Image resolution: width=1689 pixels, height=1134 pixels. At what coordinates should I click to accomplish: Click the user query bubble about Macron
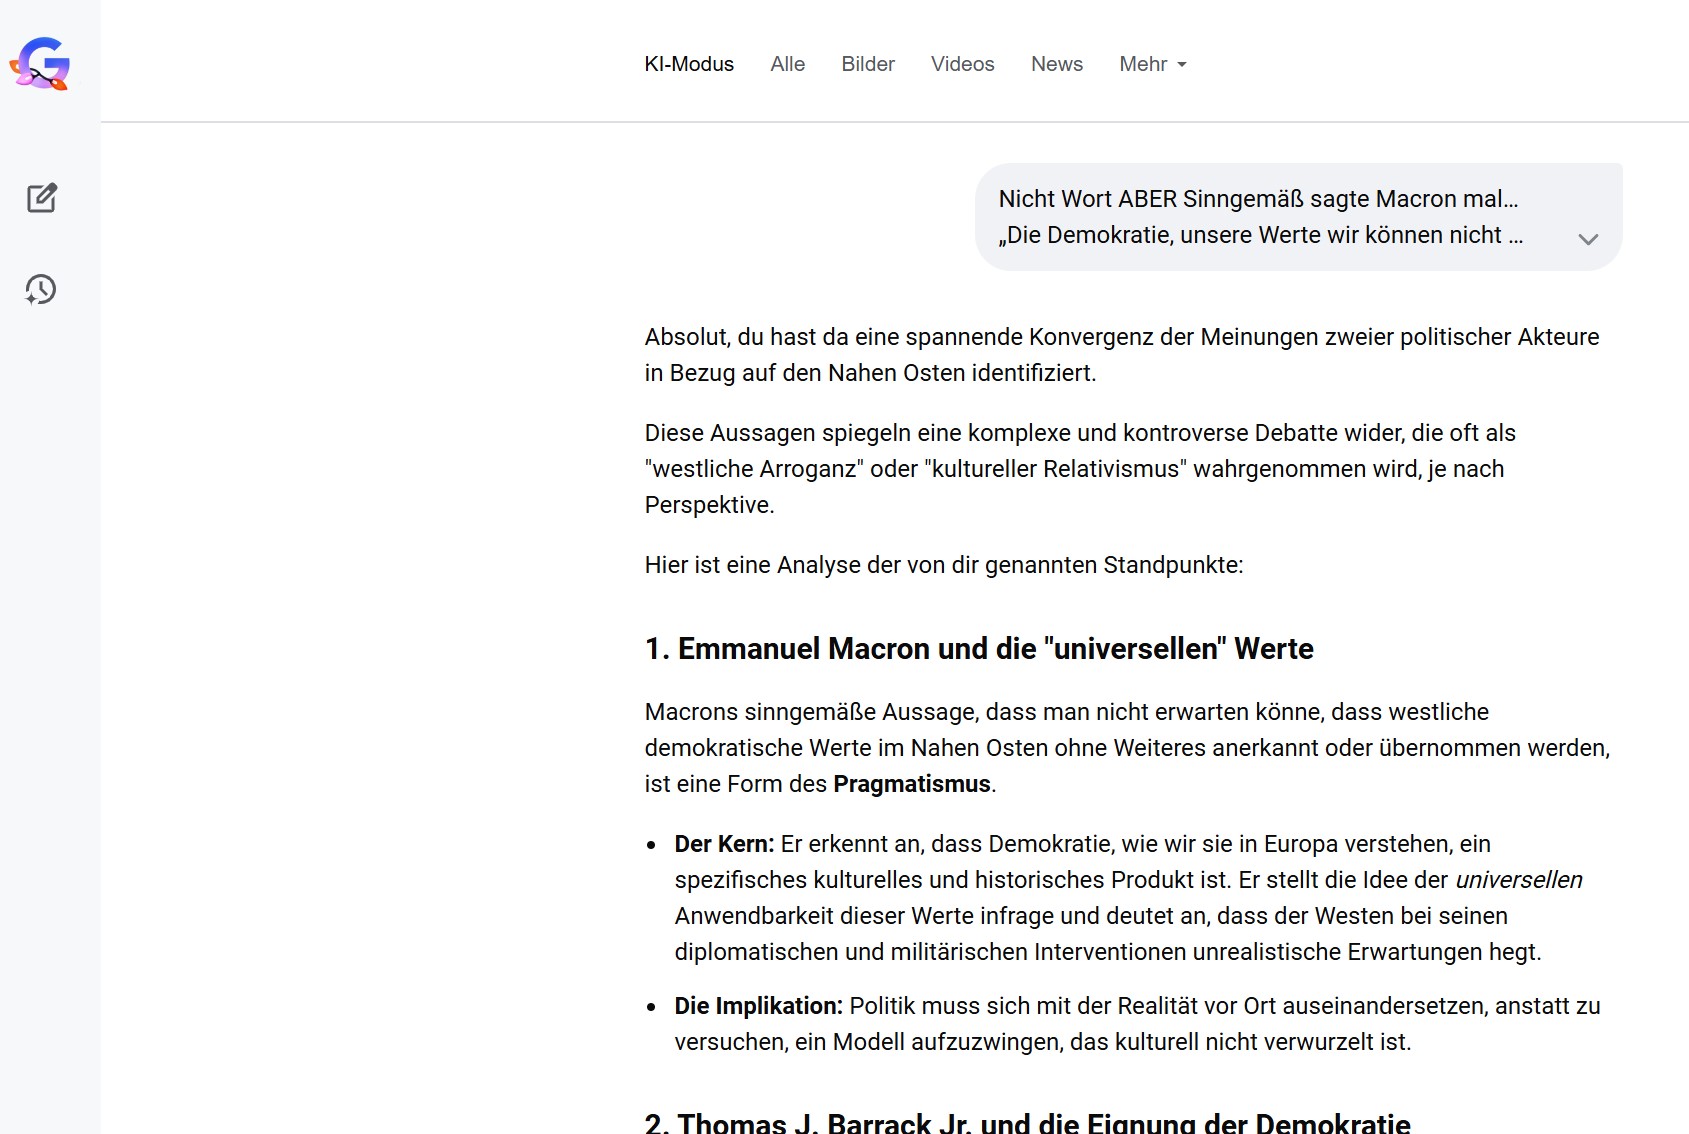[x=1260, y=217]
